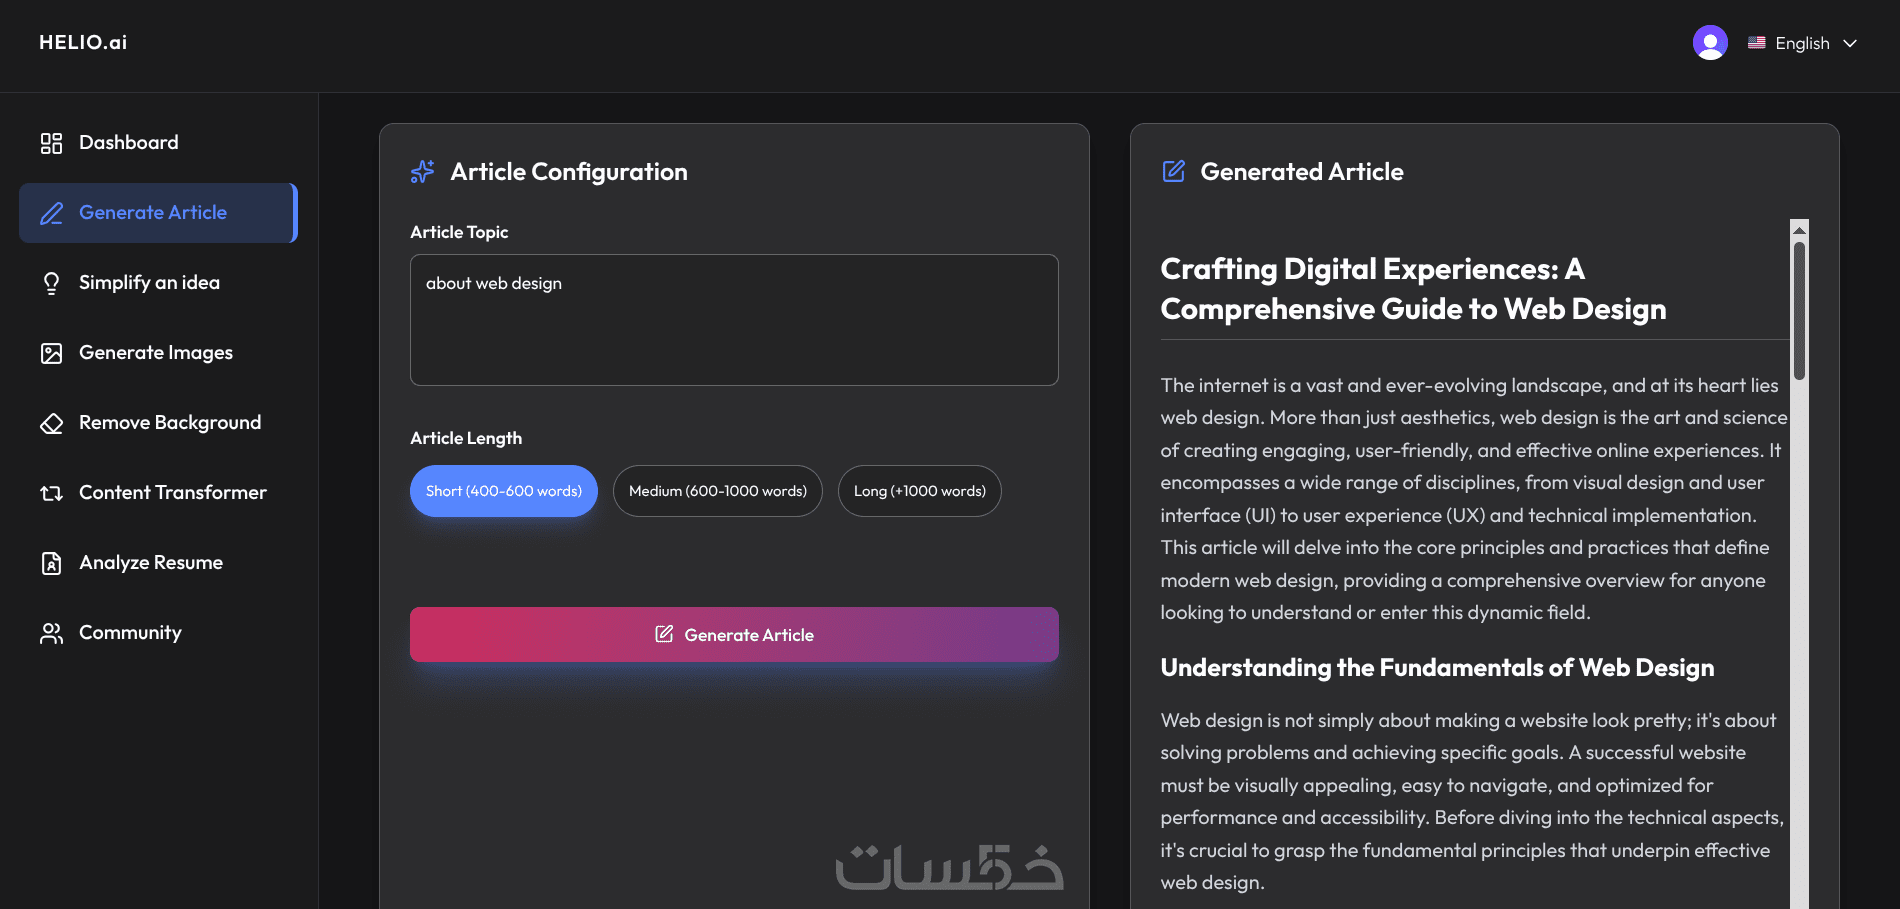Go to Simplify an idea page

(x=149, y=283)
